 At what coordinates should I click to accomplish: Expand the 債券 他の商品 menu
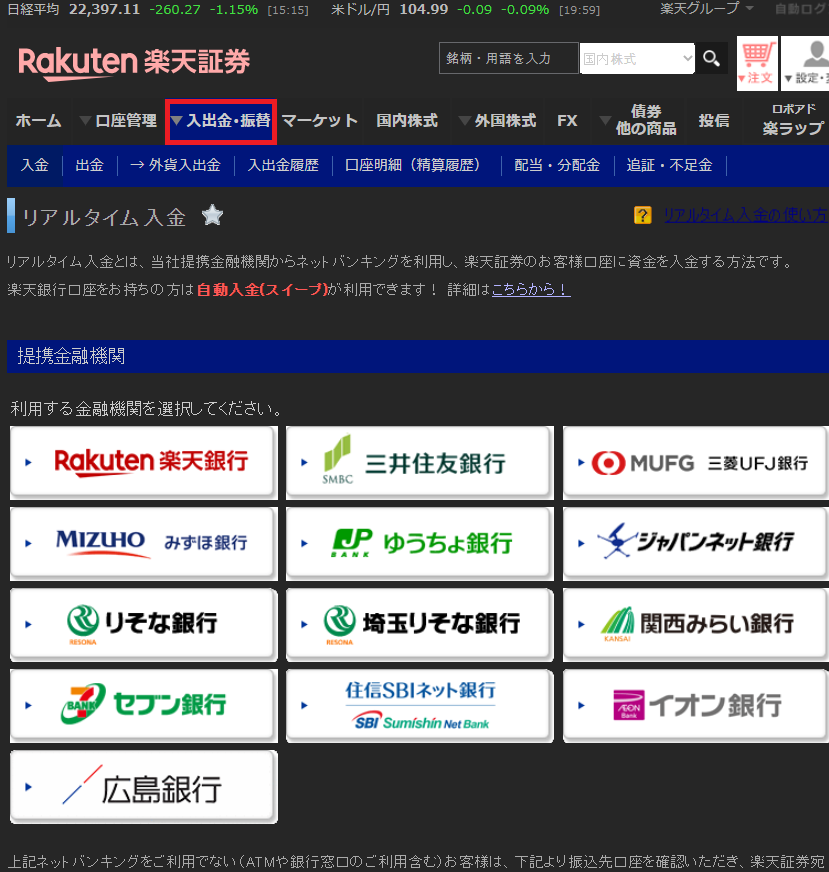point(639,120)
